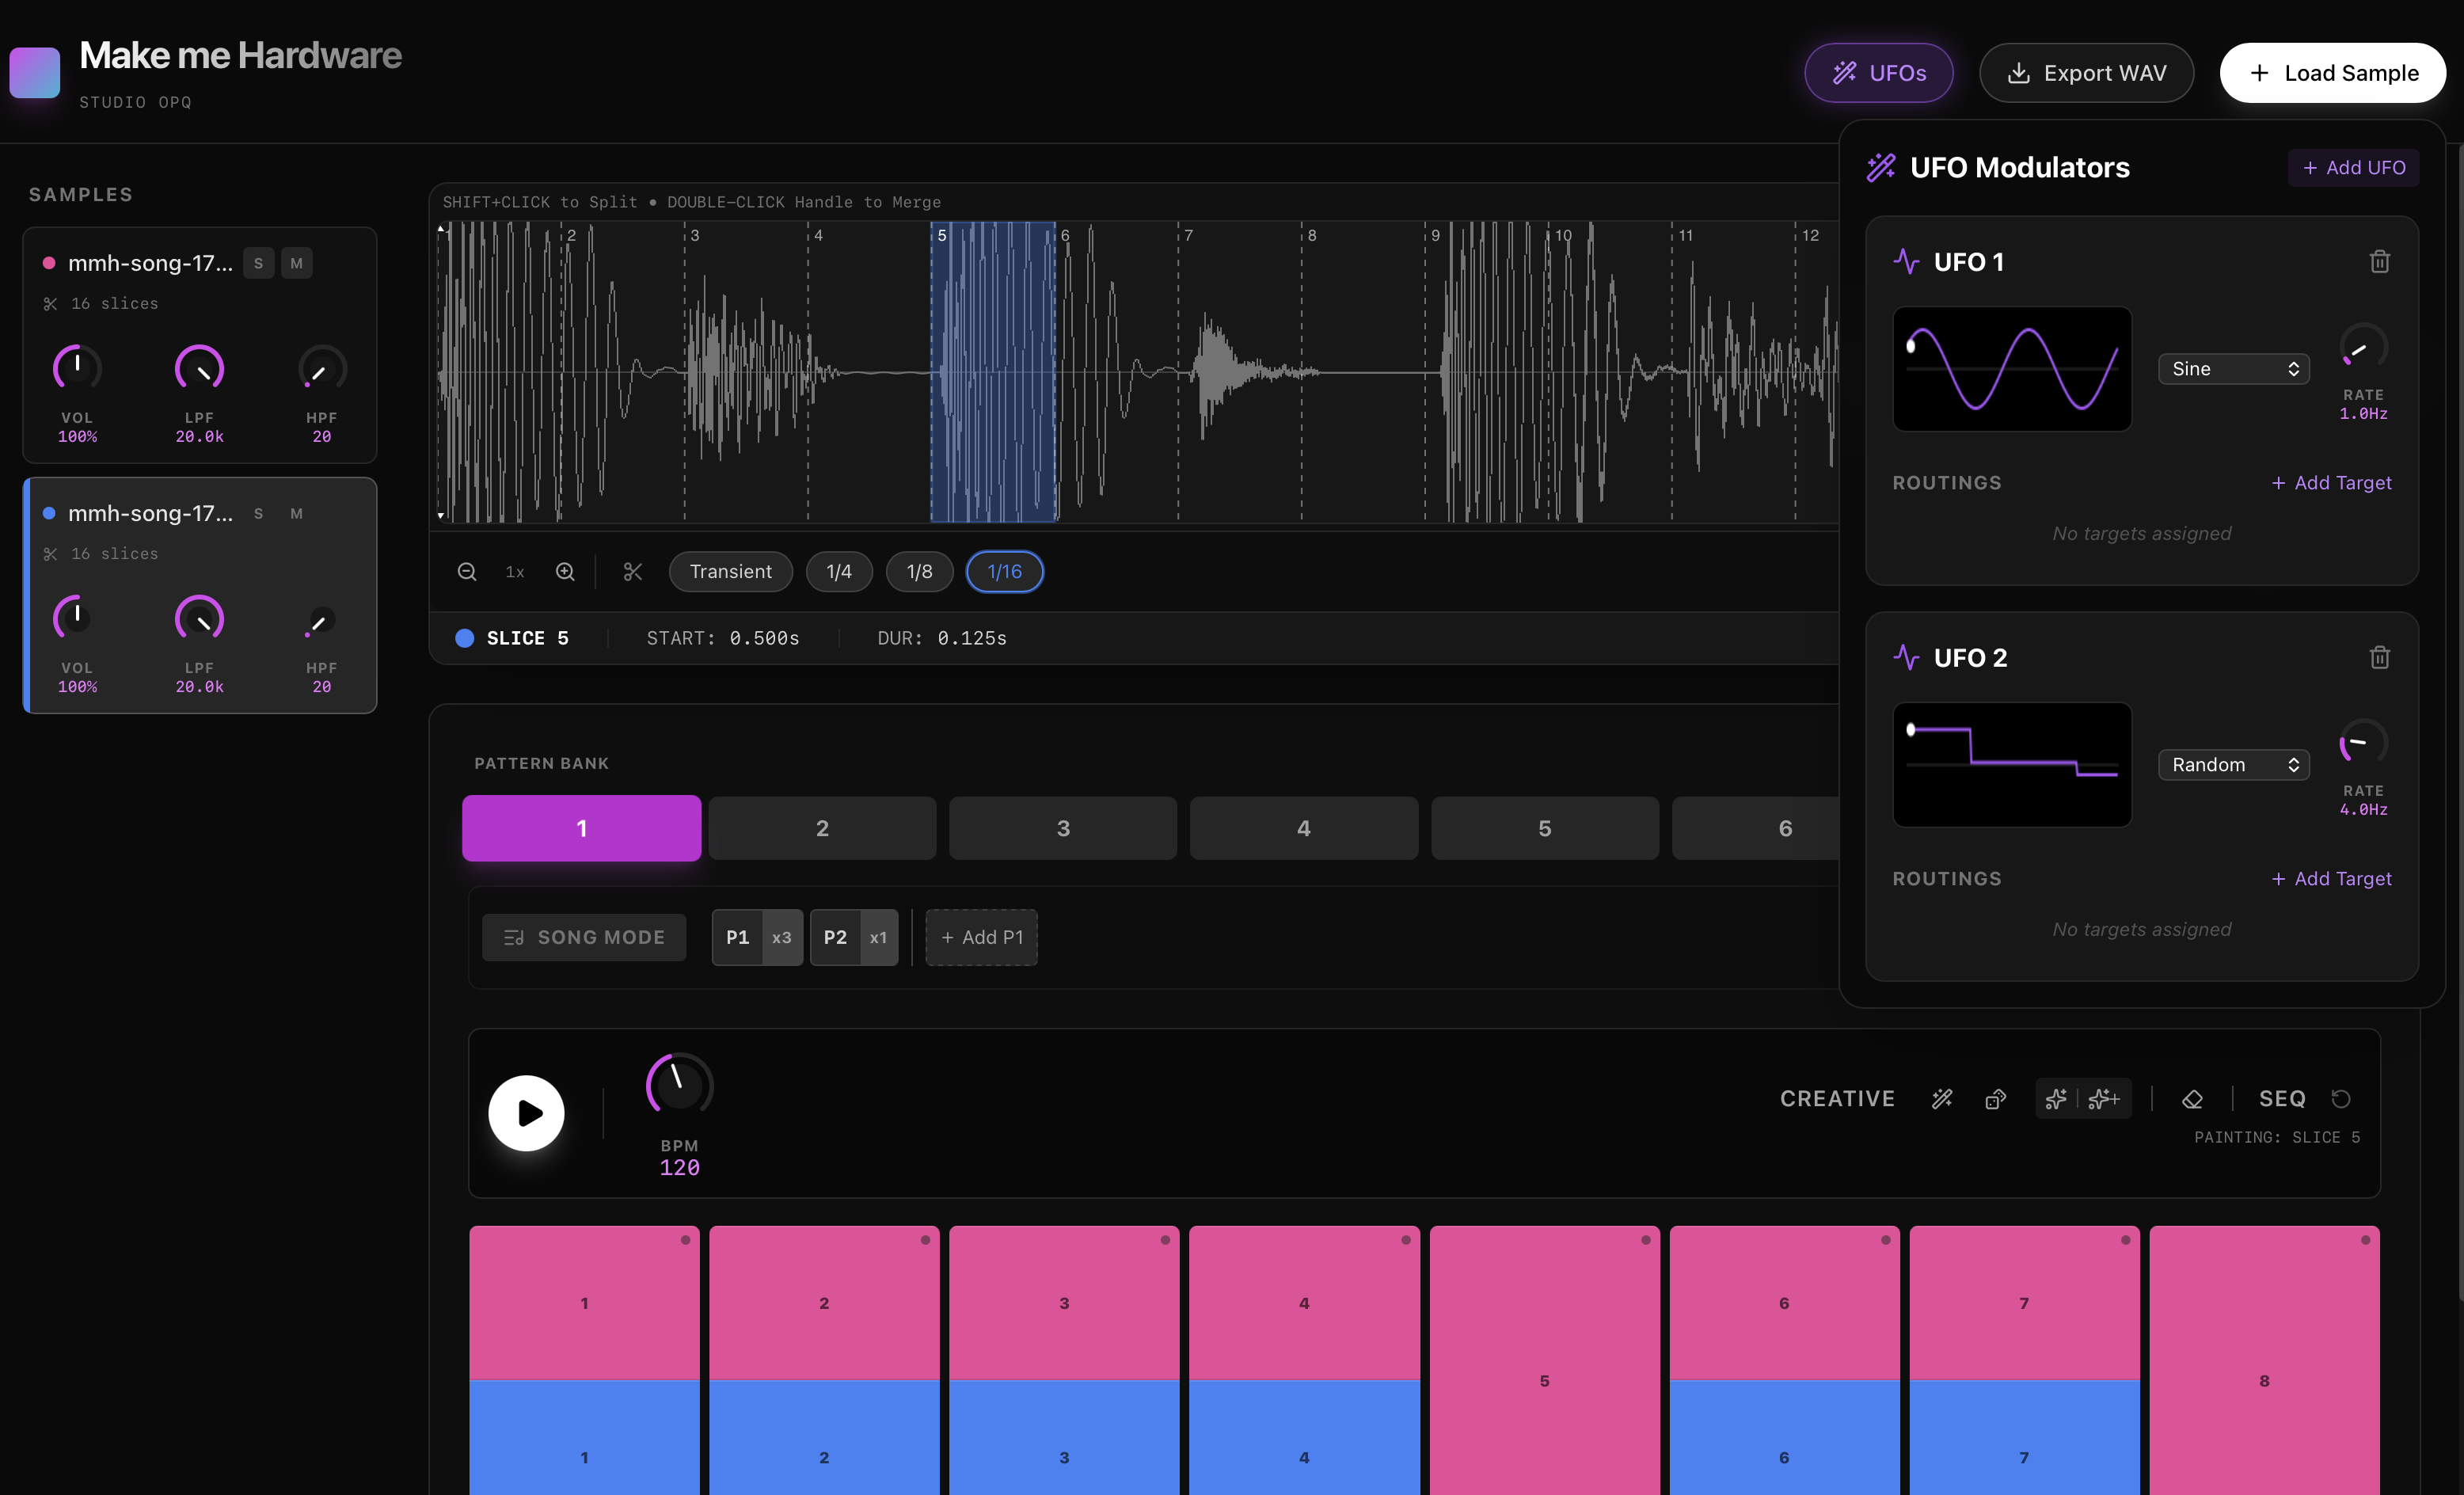Click the x1 repeat count on P2
The image size is (2464, 1495).
pyautogui.click(x=879, y=937)
